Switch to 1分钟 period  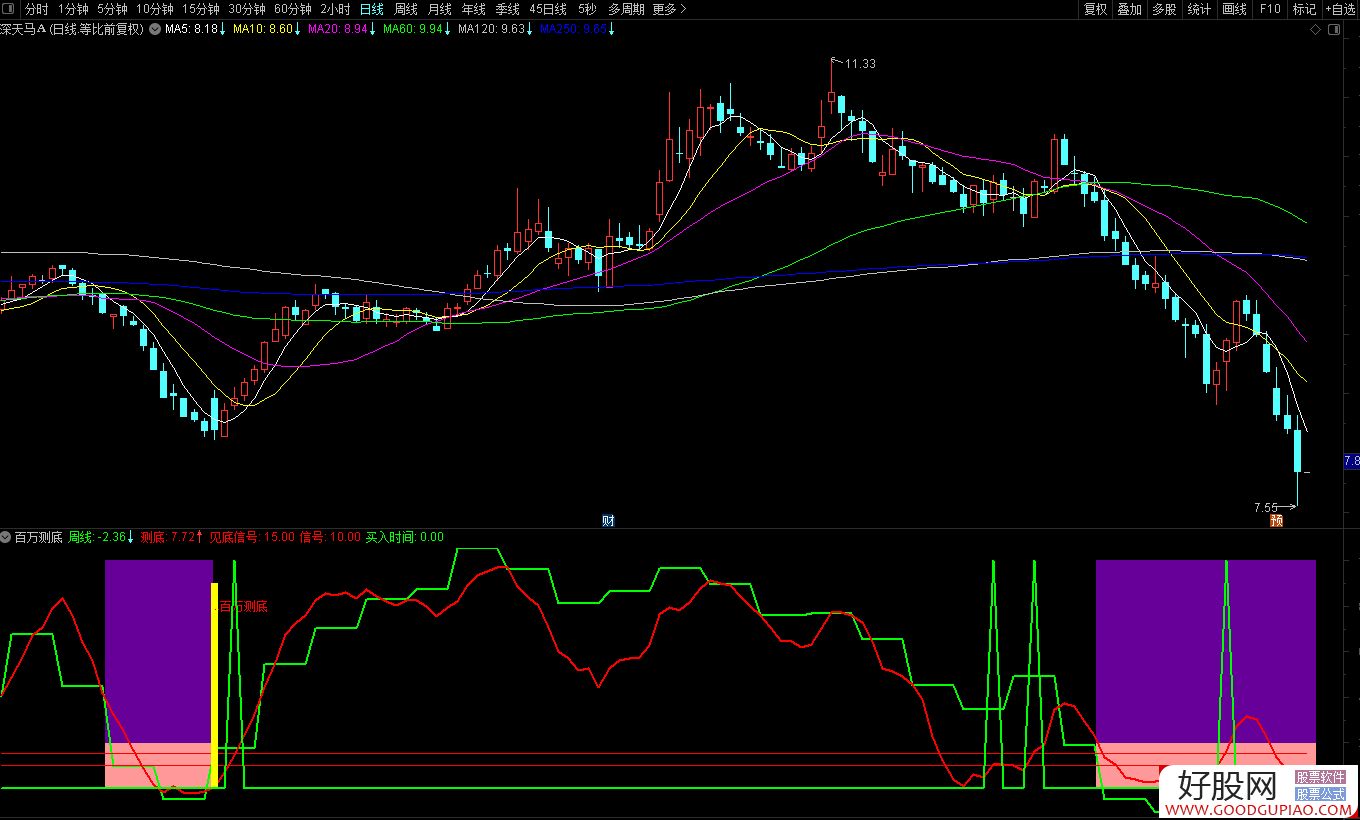tap(73, 9)
